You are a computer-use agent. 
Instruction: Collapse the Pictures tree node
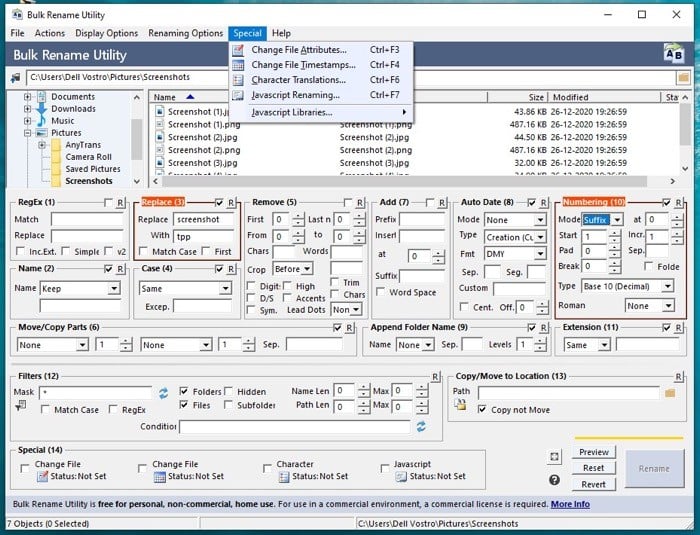point(27,133)
